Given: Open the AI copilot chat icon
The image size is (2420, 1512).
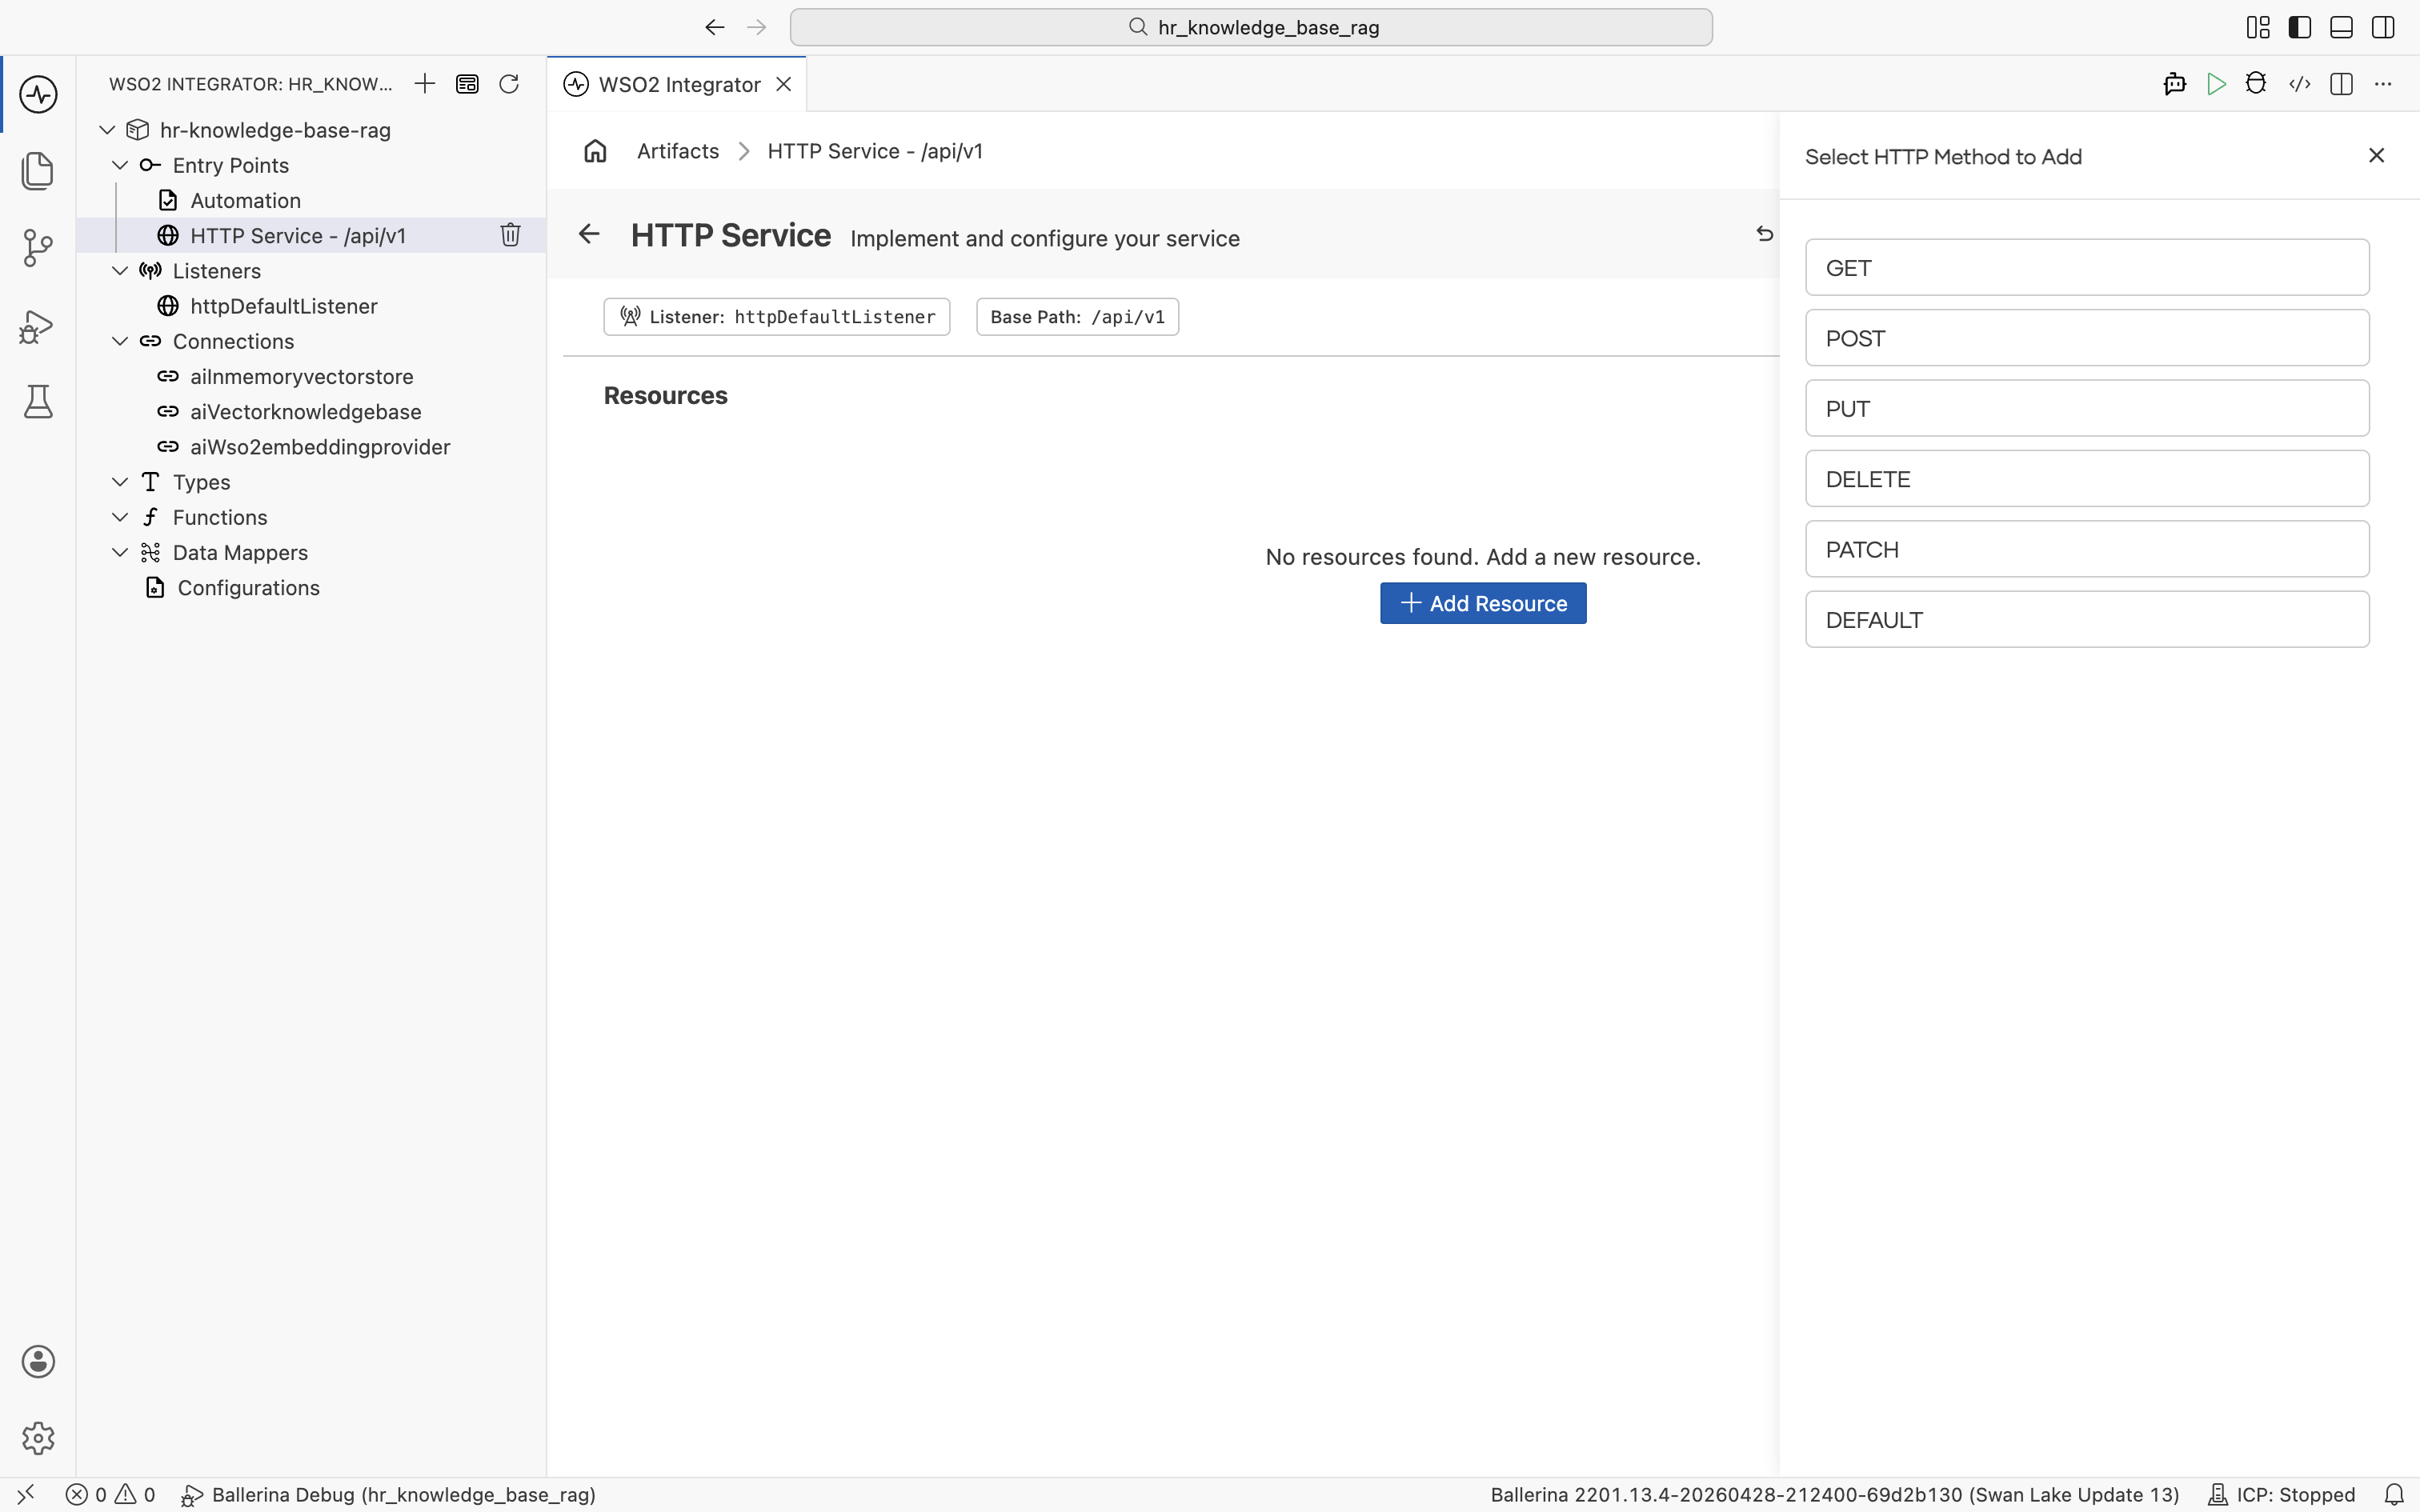Looking at the screenshot, I should tap(2174, 84).
